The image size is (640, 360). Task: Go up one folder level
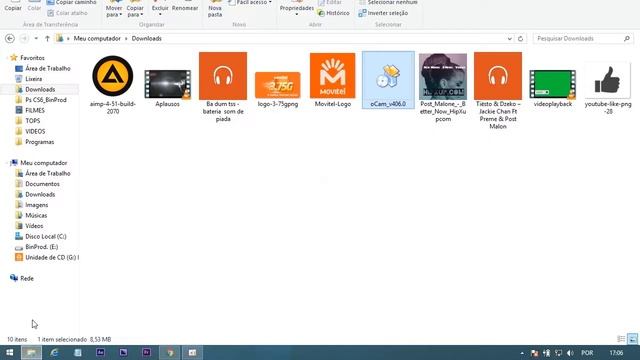pyautogui.click(x=47, y=38)
